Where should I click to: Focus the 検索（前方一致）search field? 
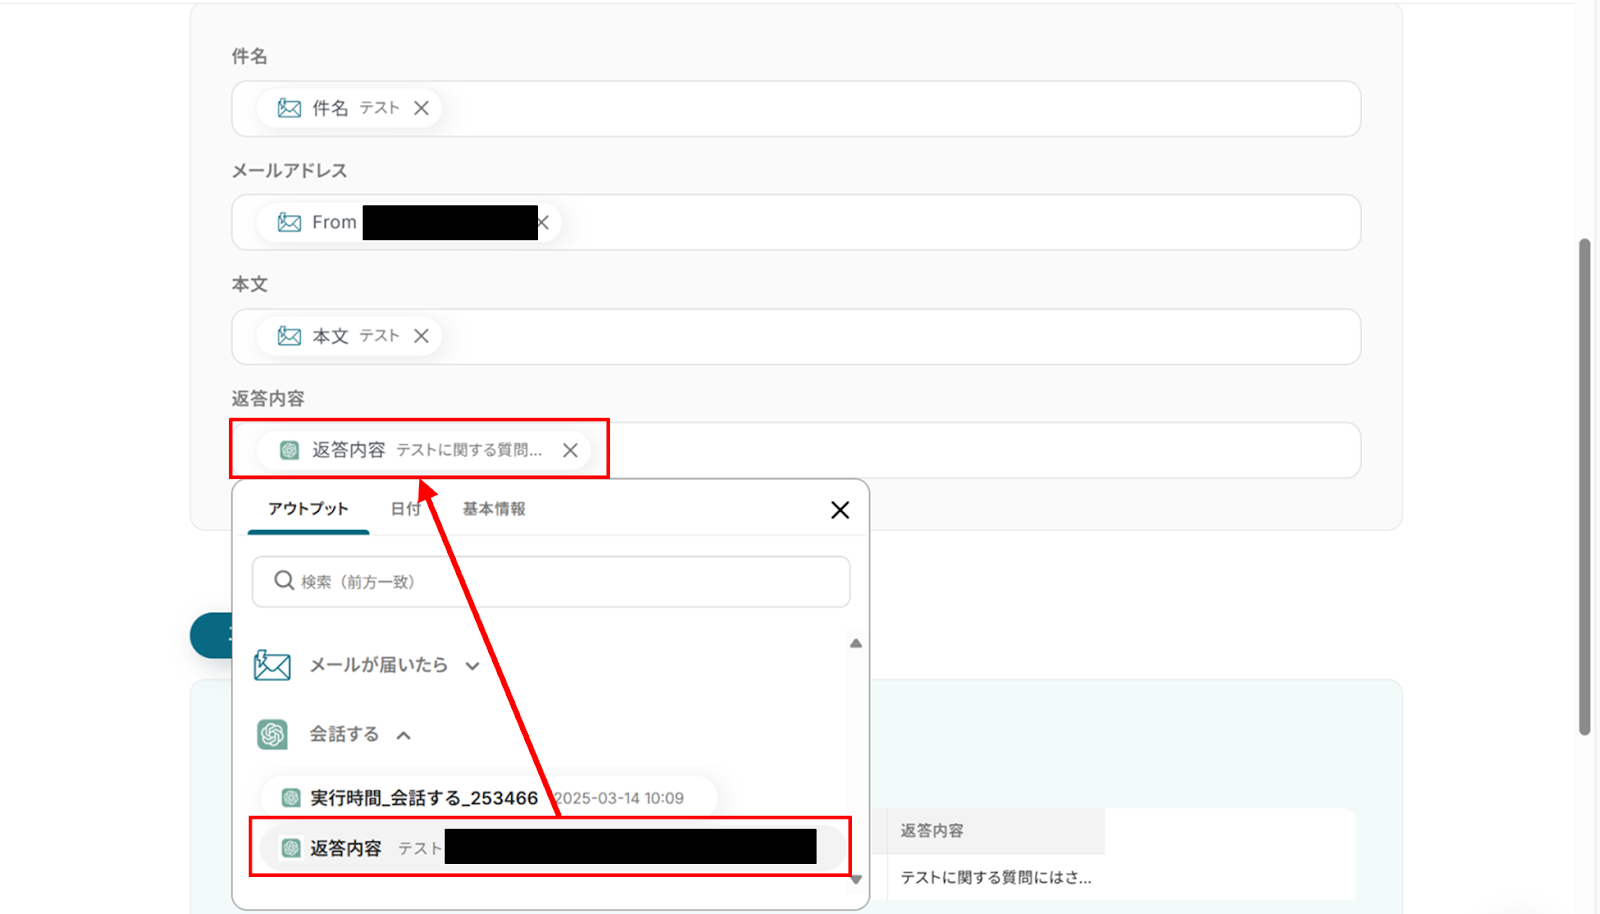point(551,582)
